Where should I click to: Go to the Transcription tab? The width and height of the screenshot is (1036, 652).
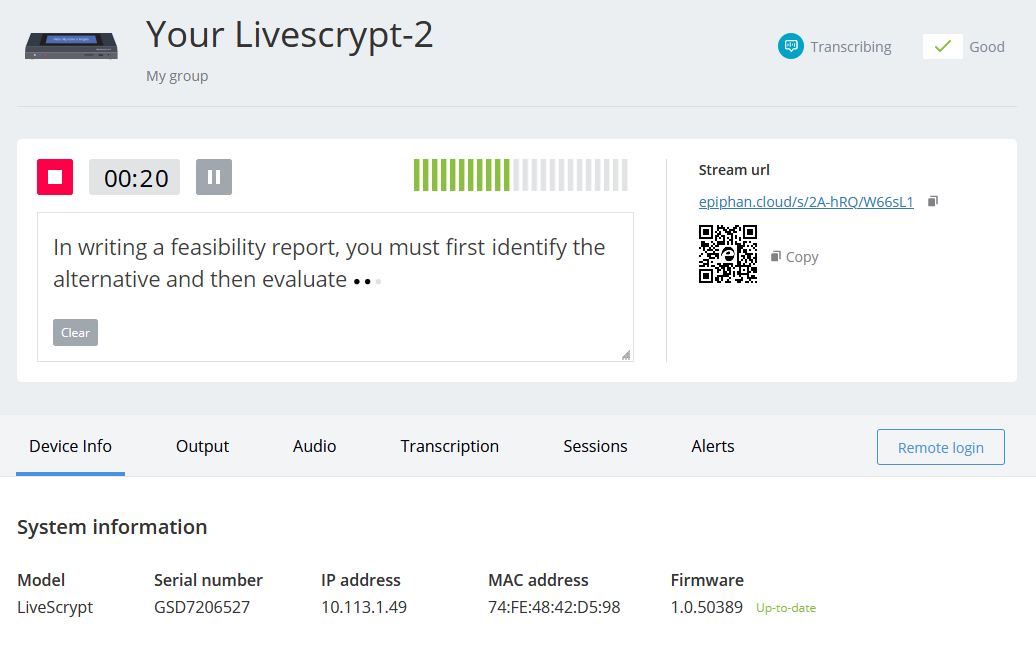pos(449,446)
